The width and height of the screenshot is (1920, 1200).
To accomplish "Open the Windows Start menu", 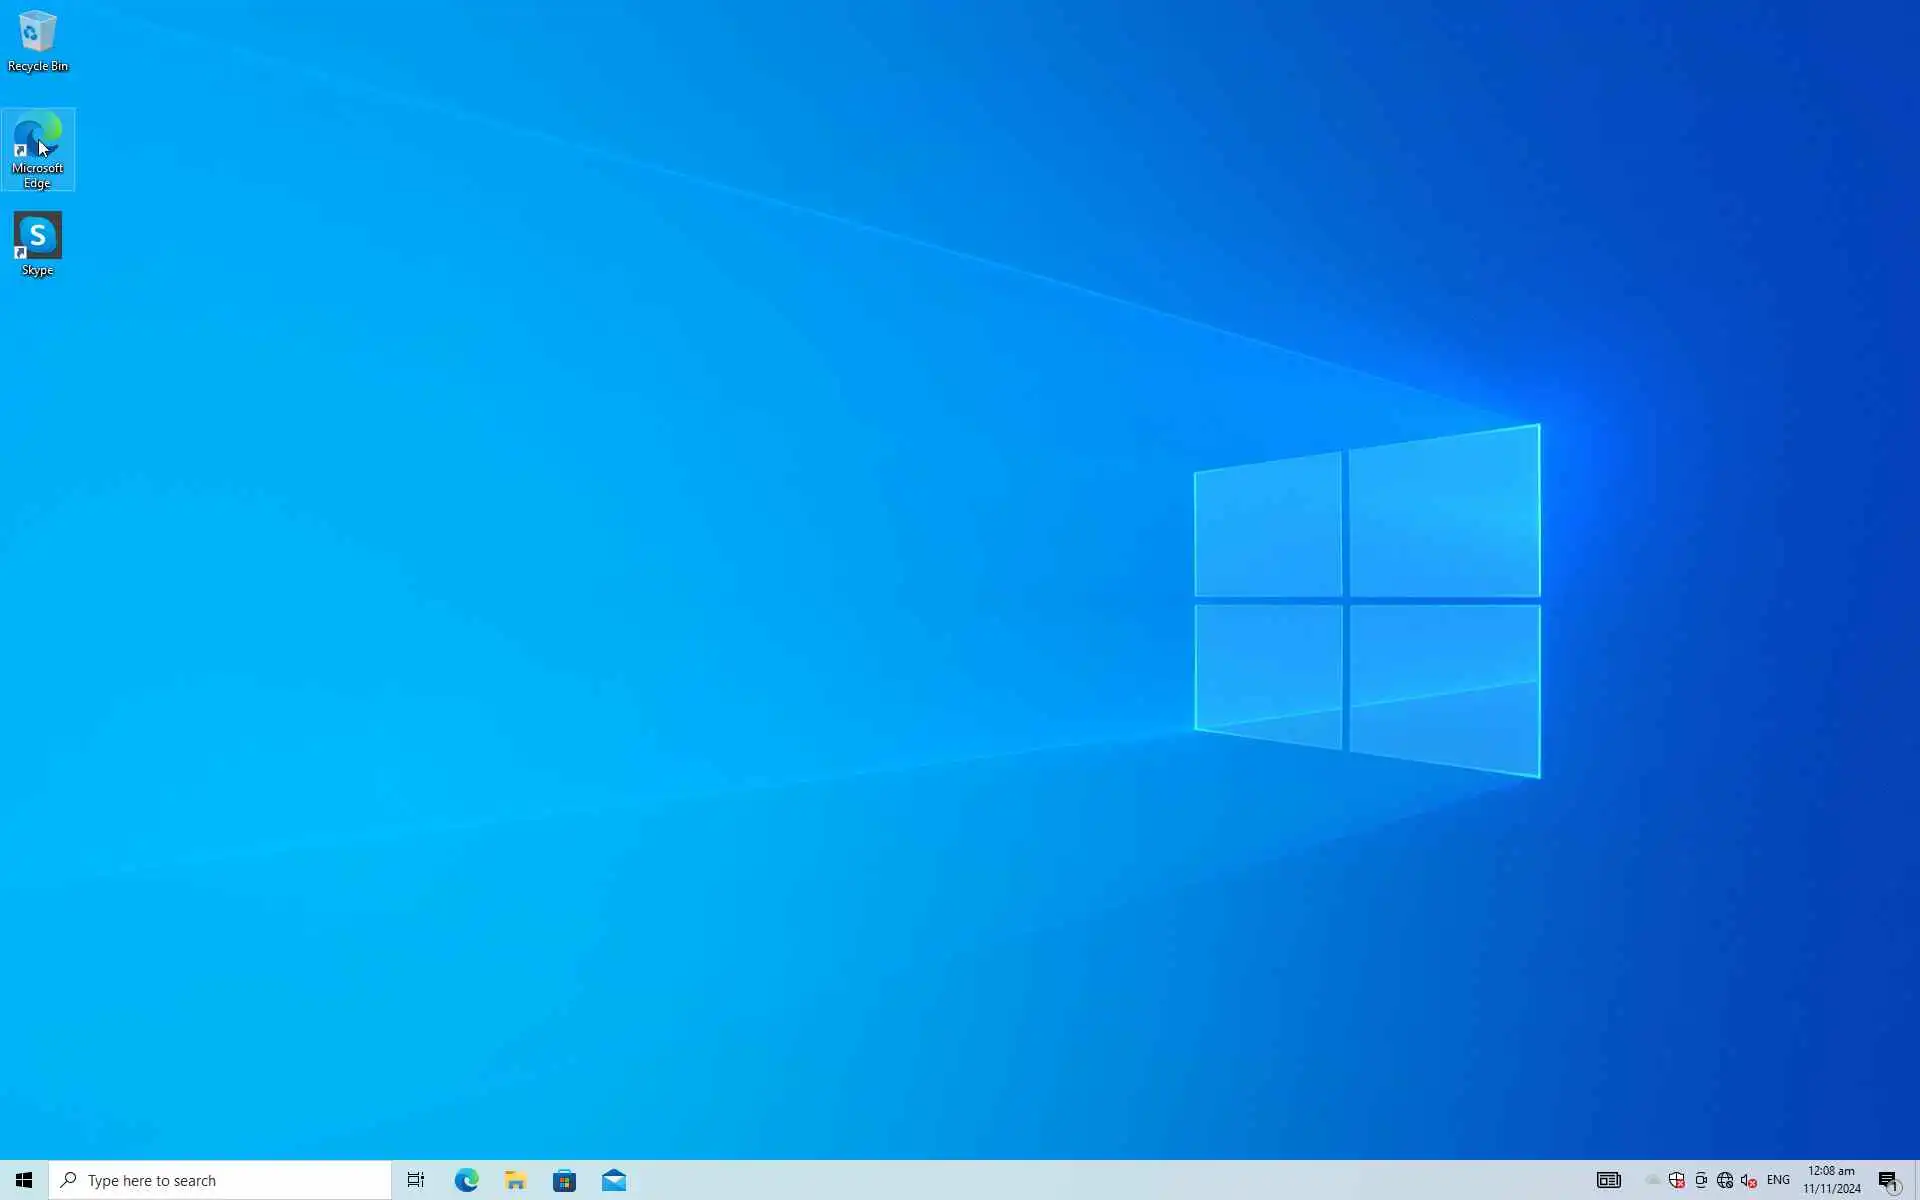I will tap(24, 1180).
